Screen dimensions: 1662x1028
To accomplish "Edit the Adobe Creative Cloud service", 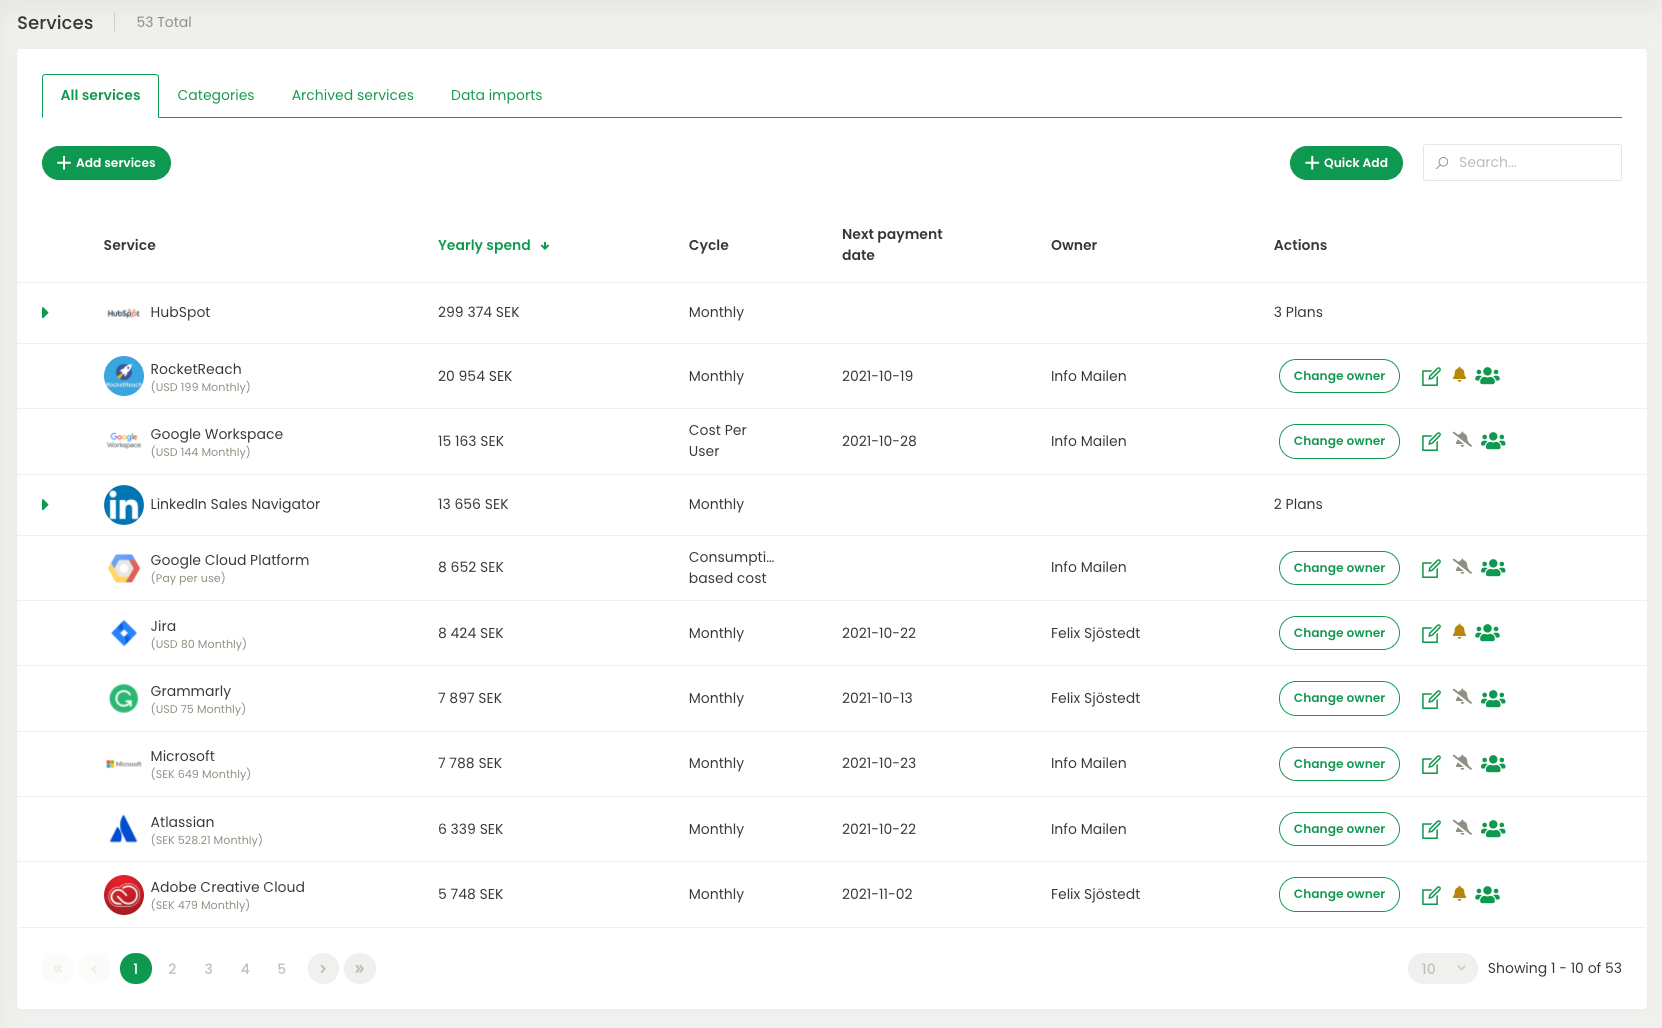I will [1431, 895].
